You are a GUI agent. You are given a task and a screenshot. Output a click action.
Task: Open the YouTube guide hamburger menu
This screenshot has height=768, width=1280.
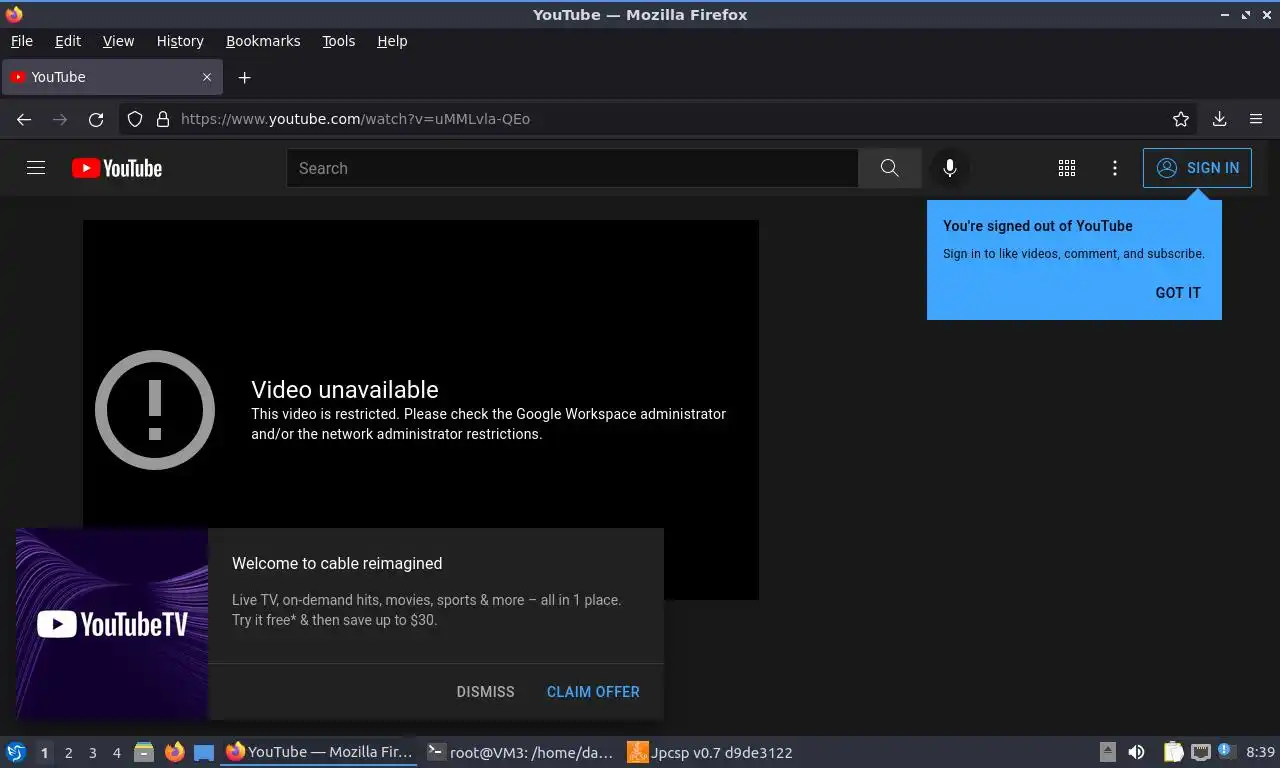pyautogui.click(x=36, y=168)
